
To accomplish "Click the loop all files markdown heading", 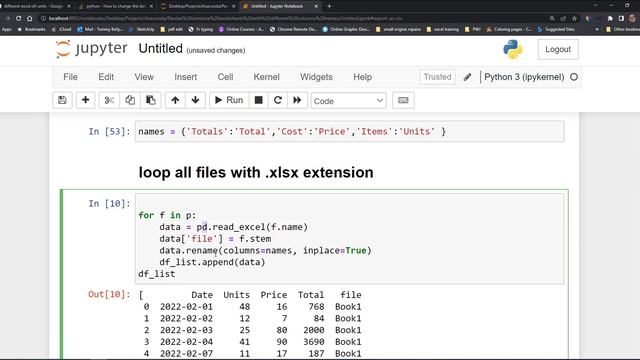I will [x=256, y=172].
